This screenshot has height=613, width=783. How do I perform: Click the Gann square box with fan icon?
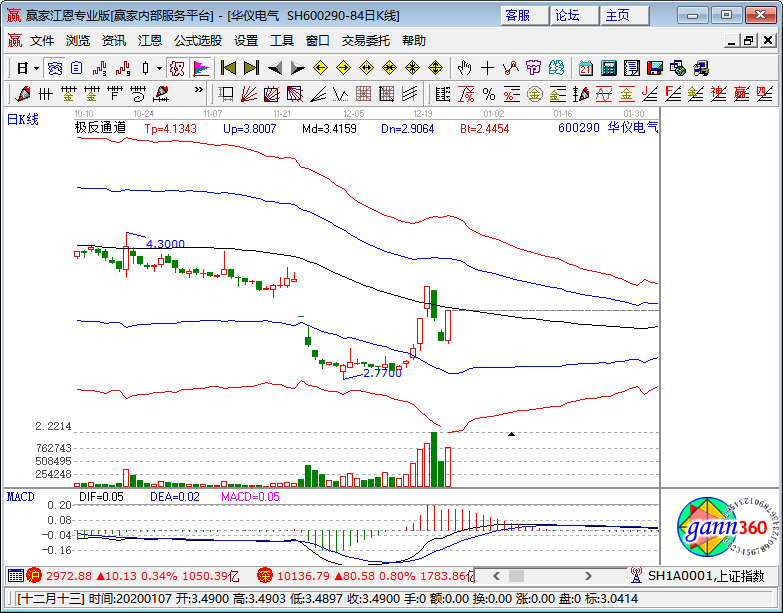point(272,93)
